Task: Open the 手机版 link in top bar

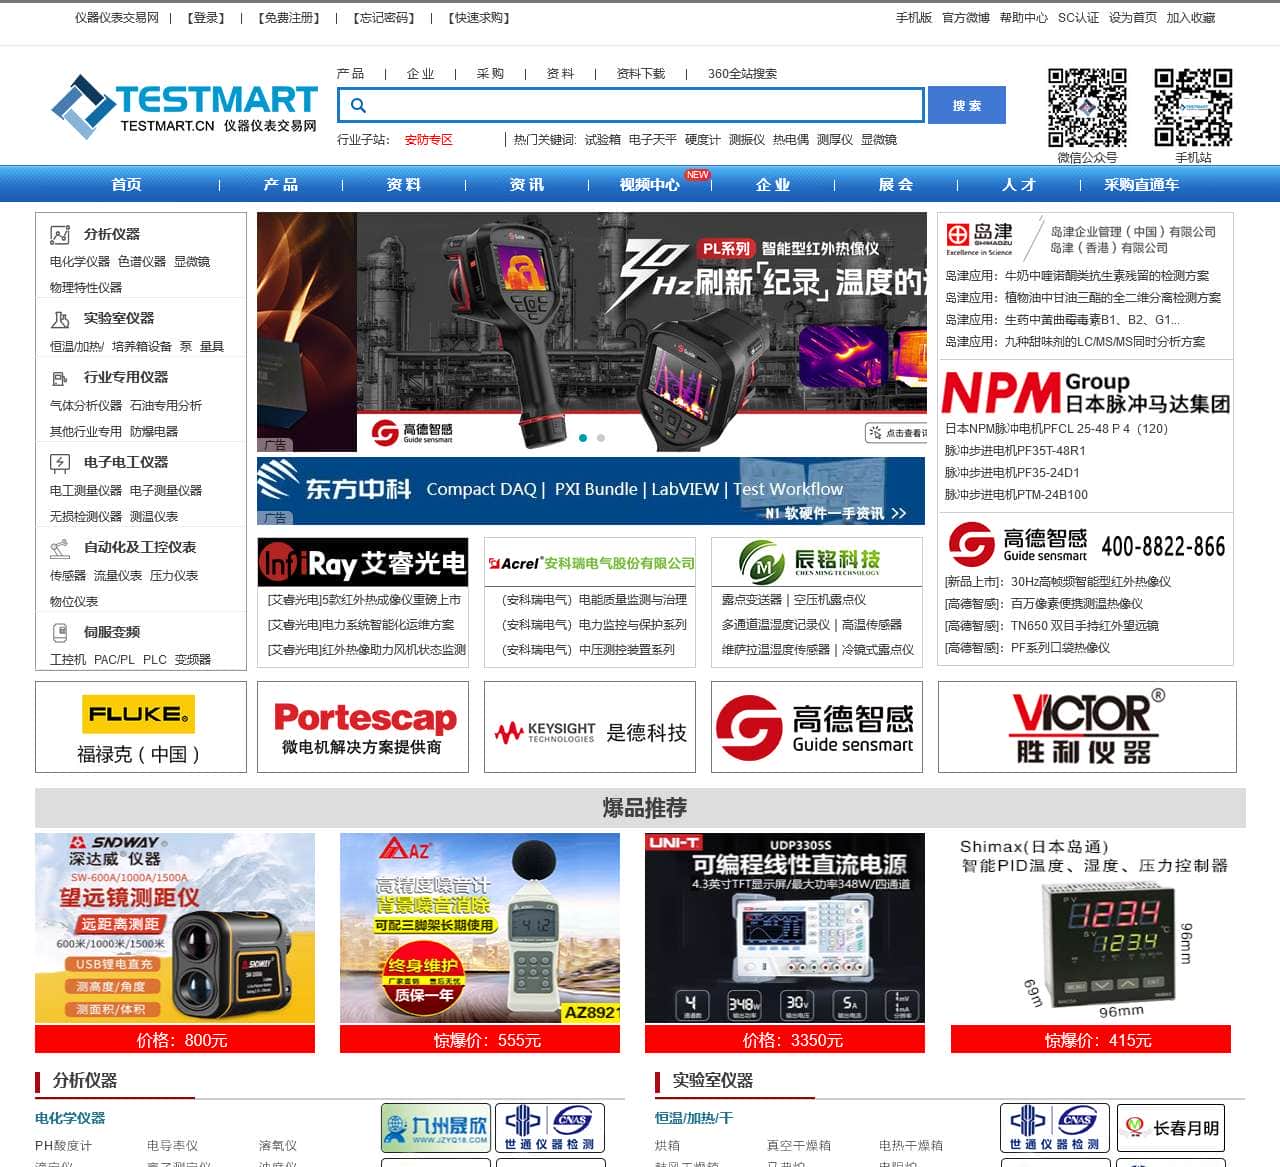Action: [x=914, y=18]
